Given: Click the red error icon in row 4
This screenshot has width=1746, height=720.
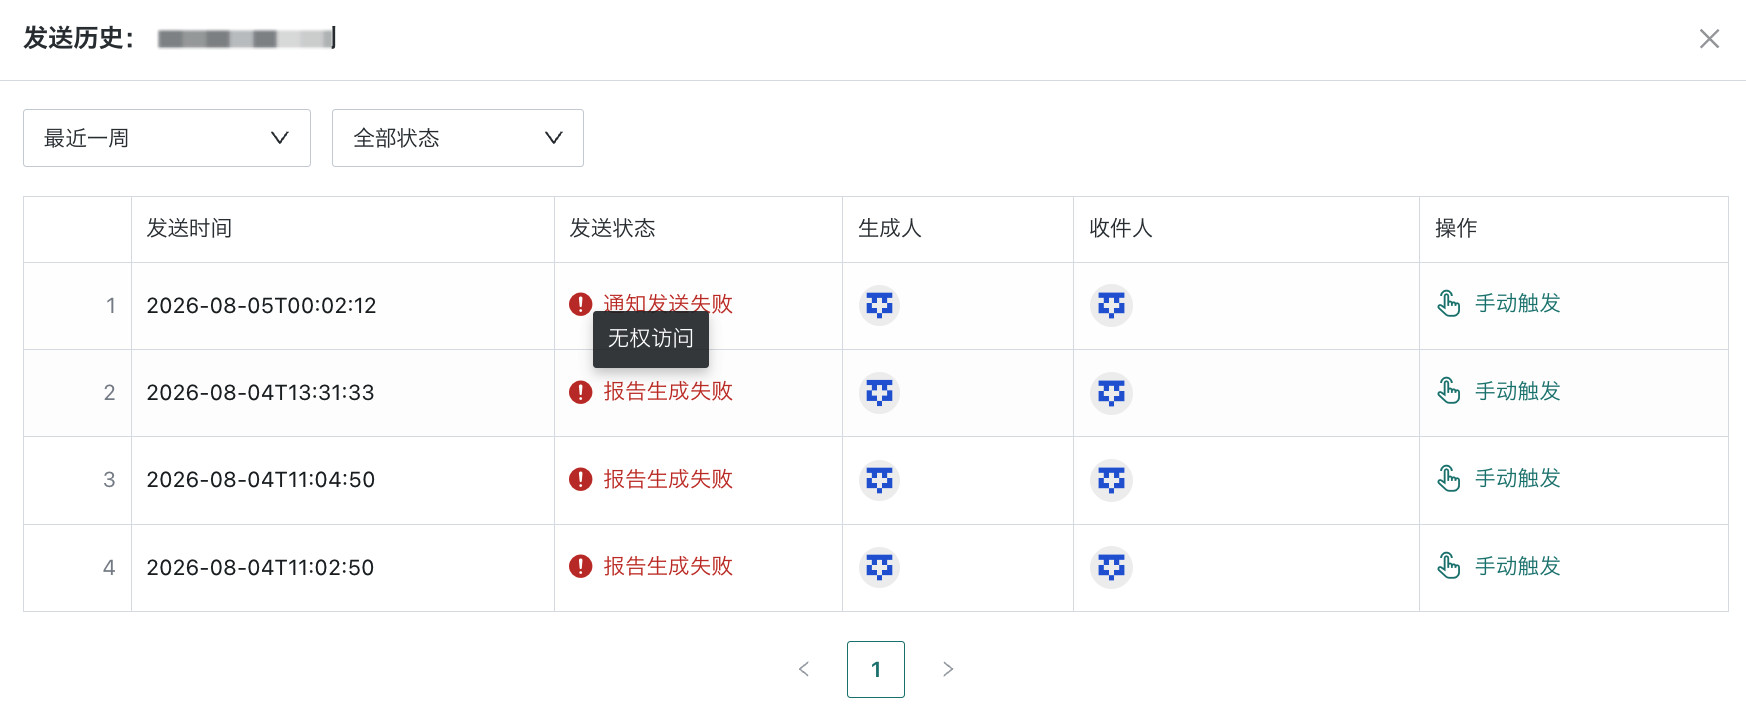Looking at the screenshot, I should pyautogui.click(x=580, y=567).
